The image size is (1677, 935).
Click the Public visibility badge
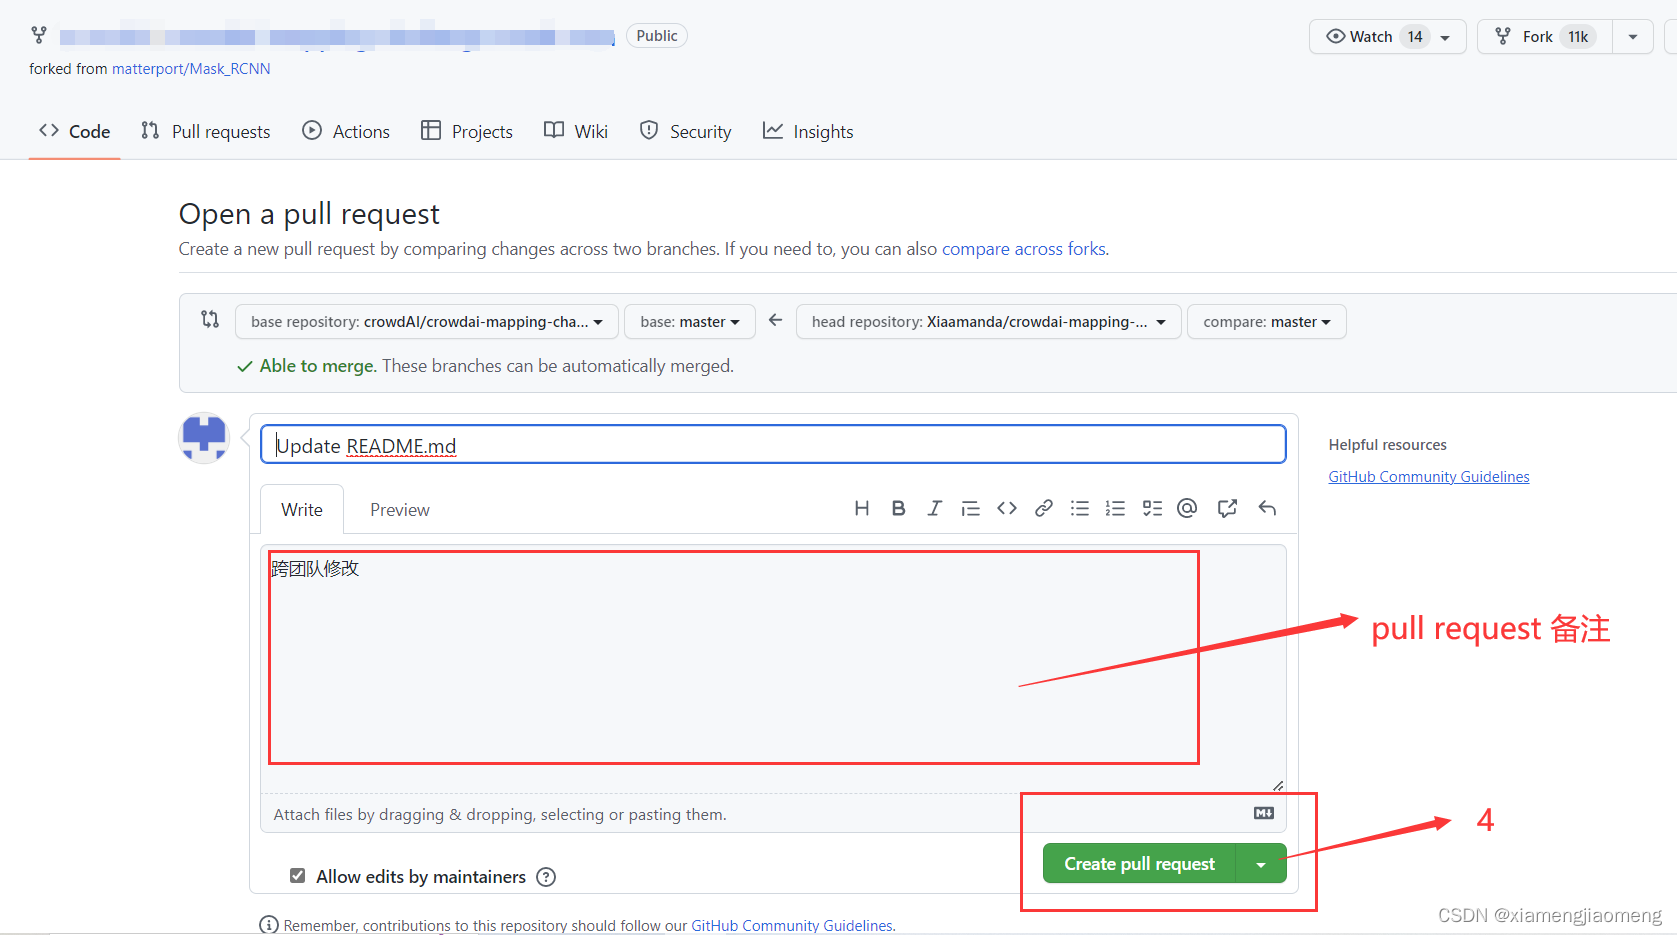point(657,36)
